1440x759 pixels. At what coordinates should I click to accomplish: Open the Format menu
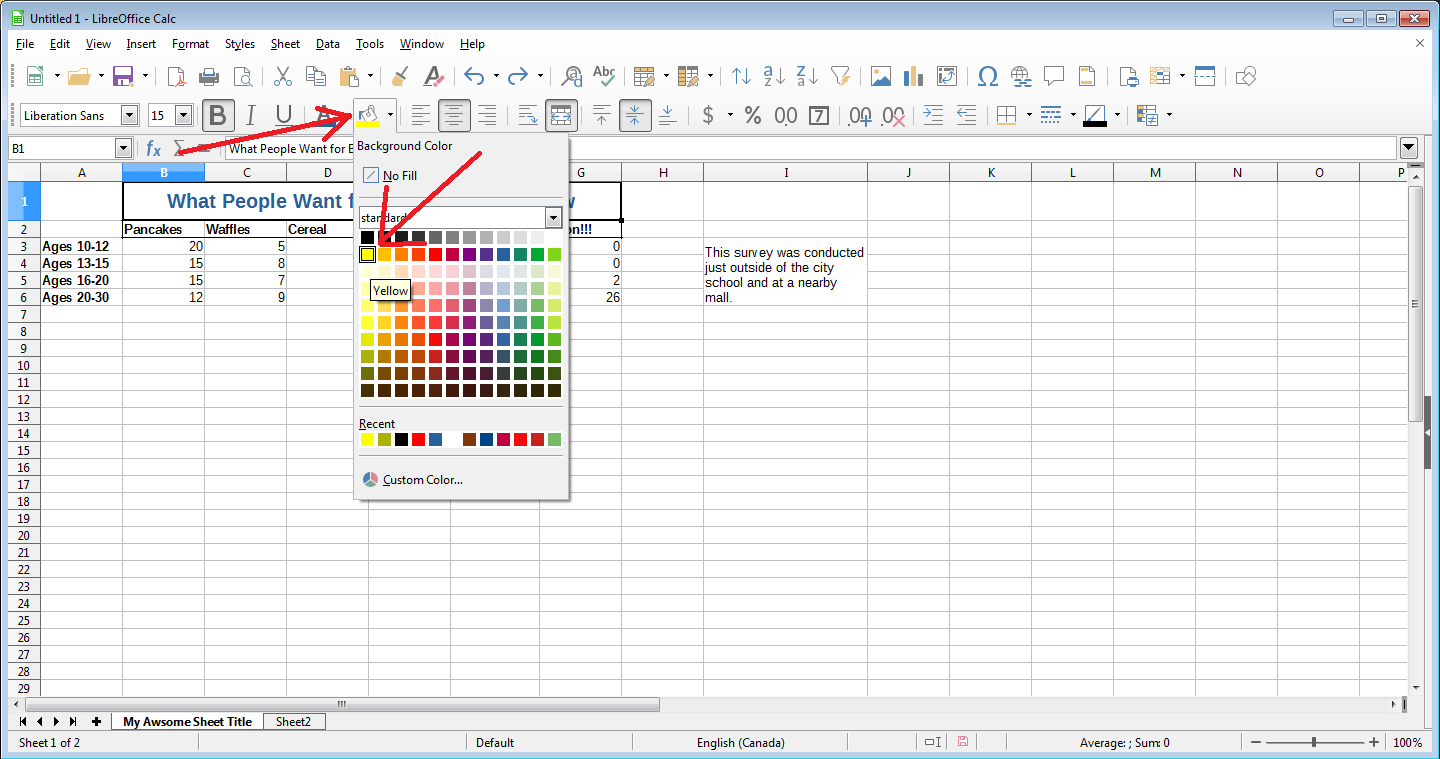click(x=190, y=44)
